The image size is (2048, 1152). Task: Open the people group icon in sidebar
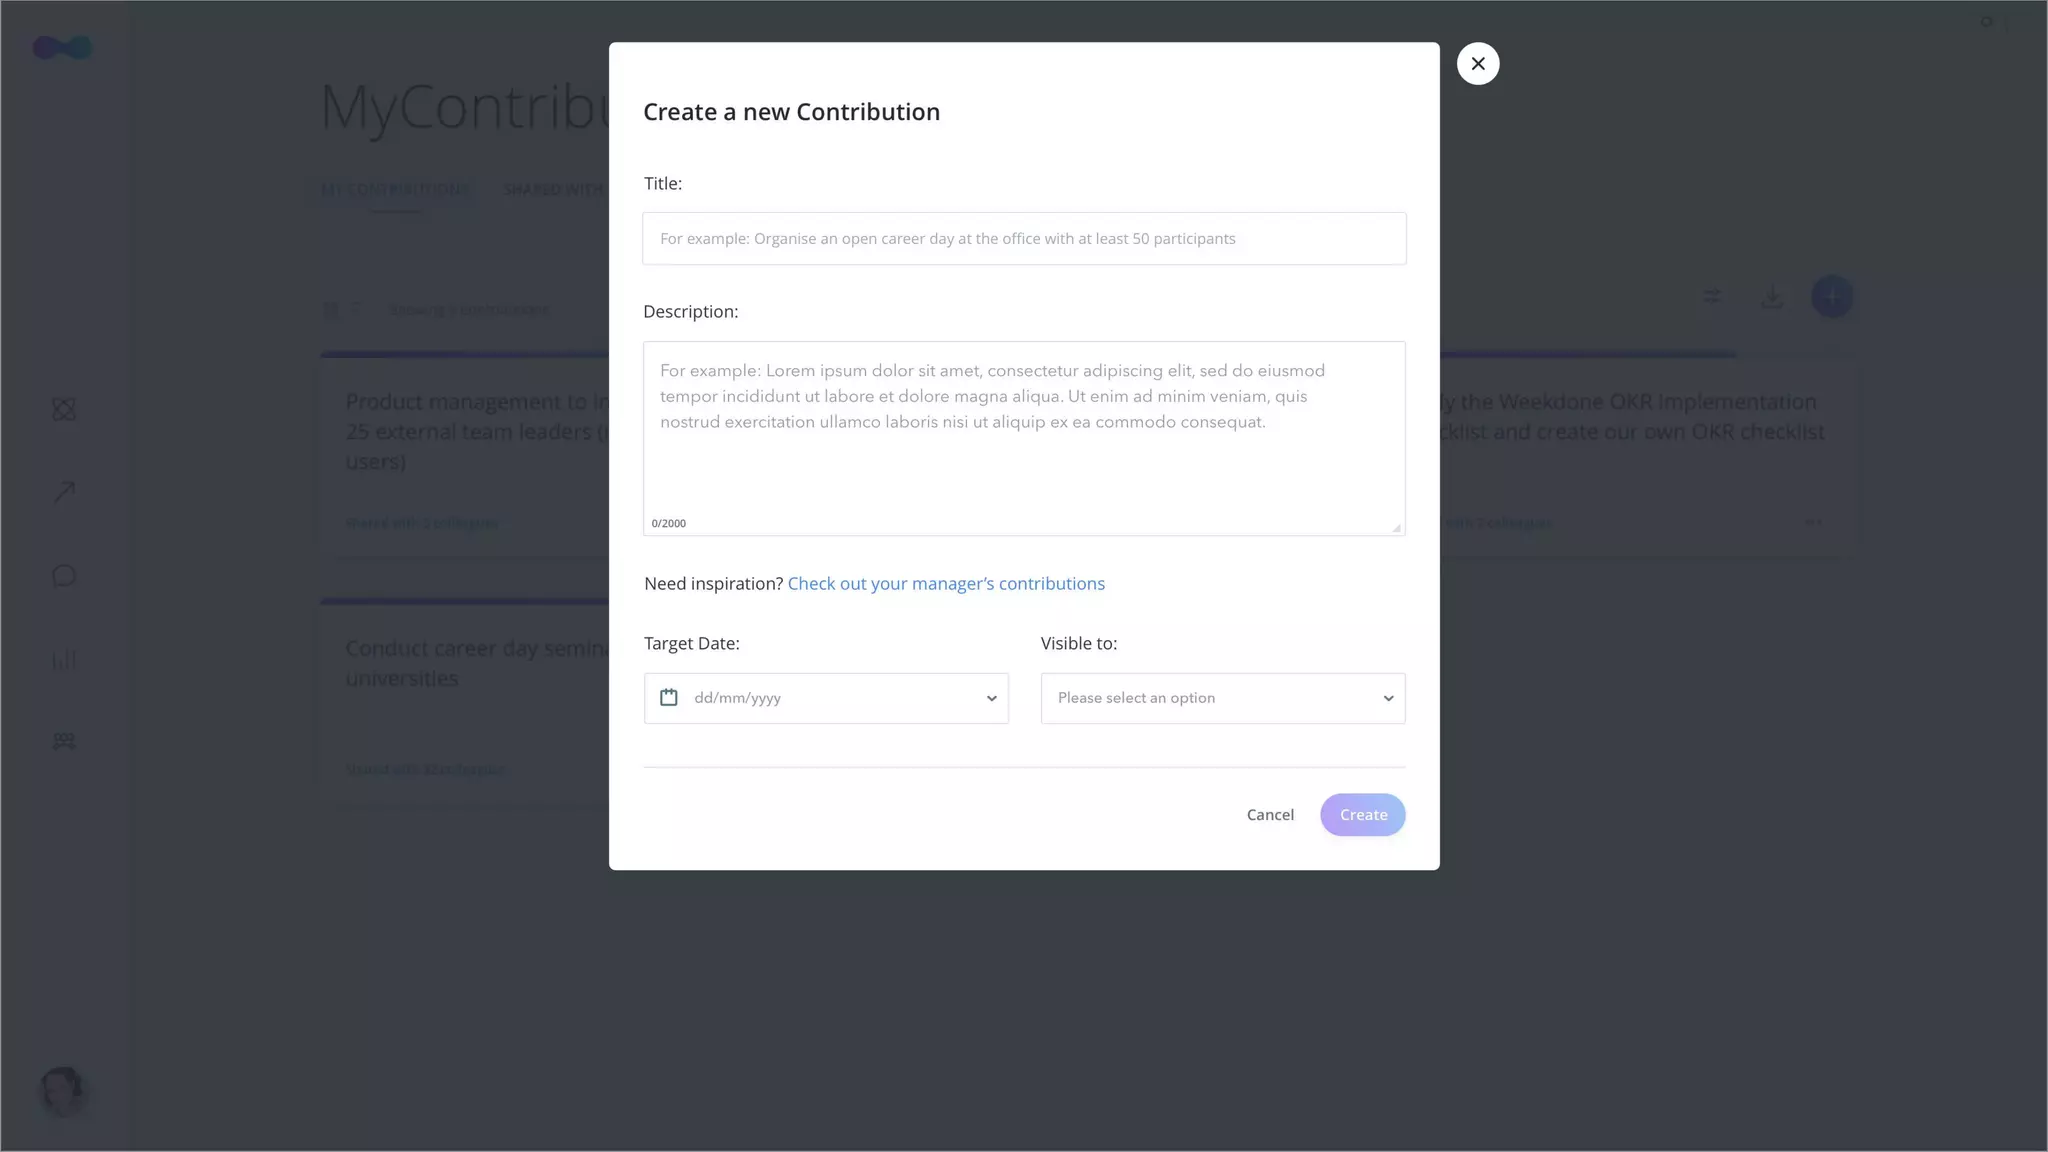tap(64, 741)
